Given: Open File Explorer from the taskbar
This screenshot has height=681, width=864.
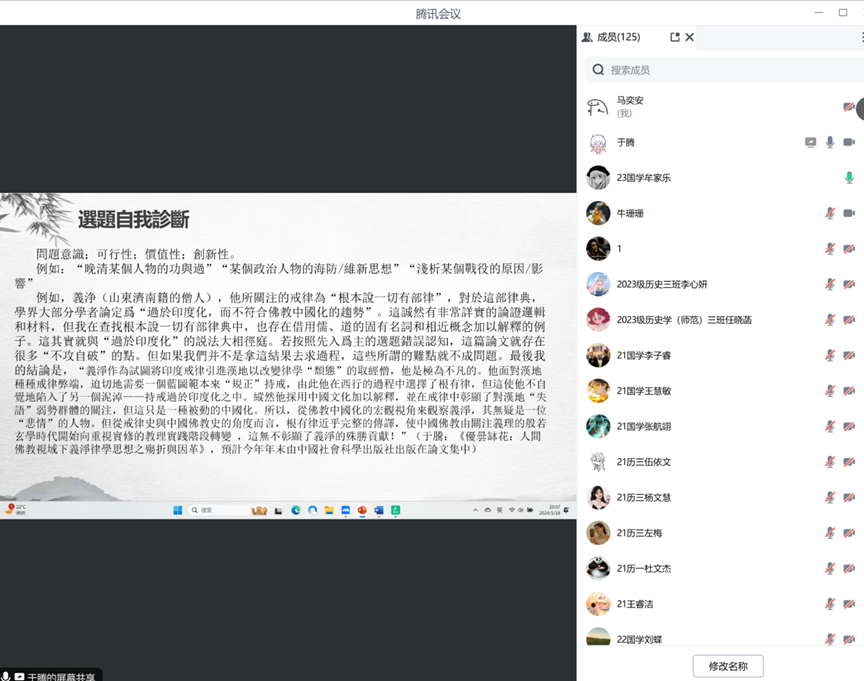Looking at the screenshot, I should [x=329, y=512].
